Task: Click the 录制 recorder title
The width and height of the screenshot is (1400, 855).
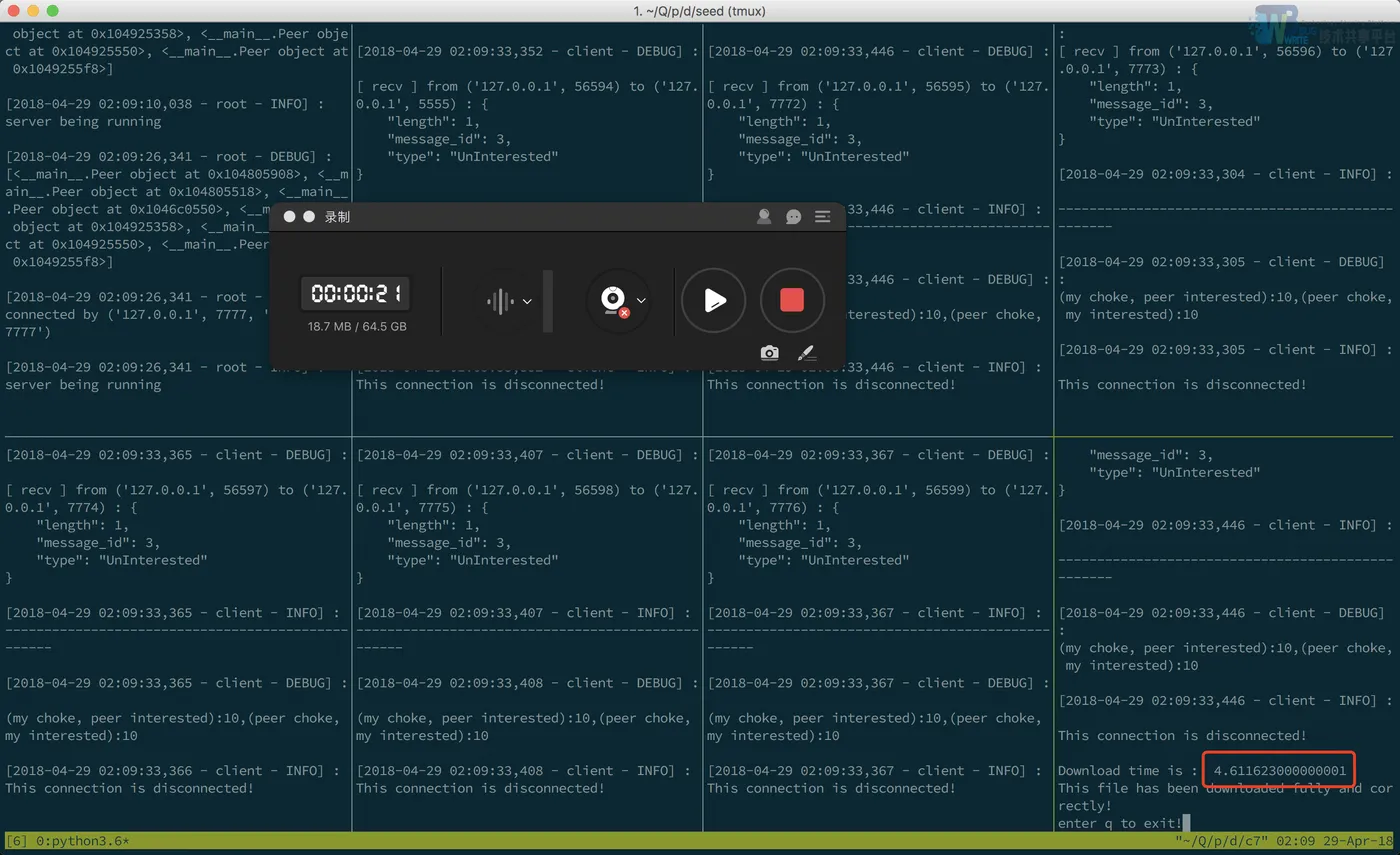Action: 337,217
